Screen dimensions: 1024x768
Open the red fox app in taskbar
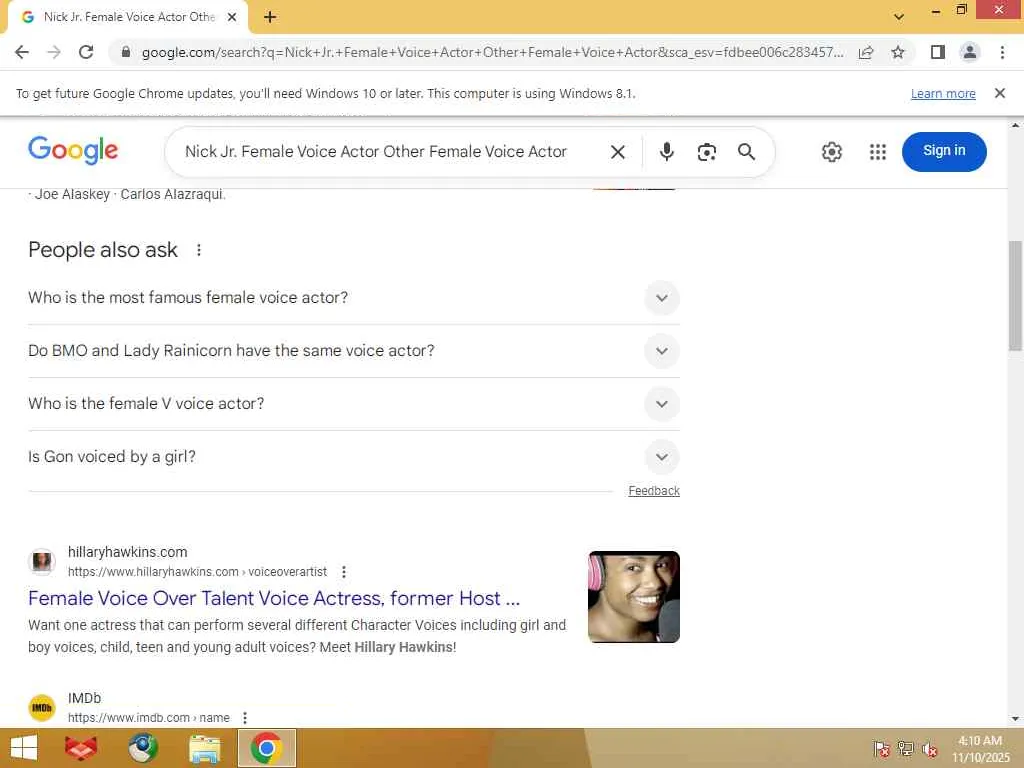point(81,748)
